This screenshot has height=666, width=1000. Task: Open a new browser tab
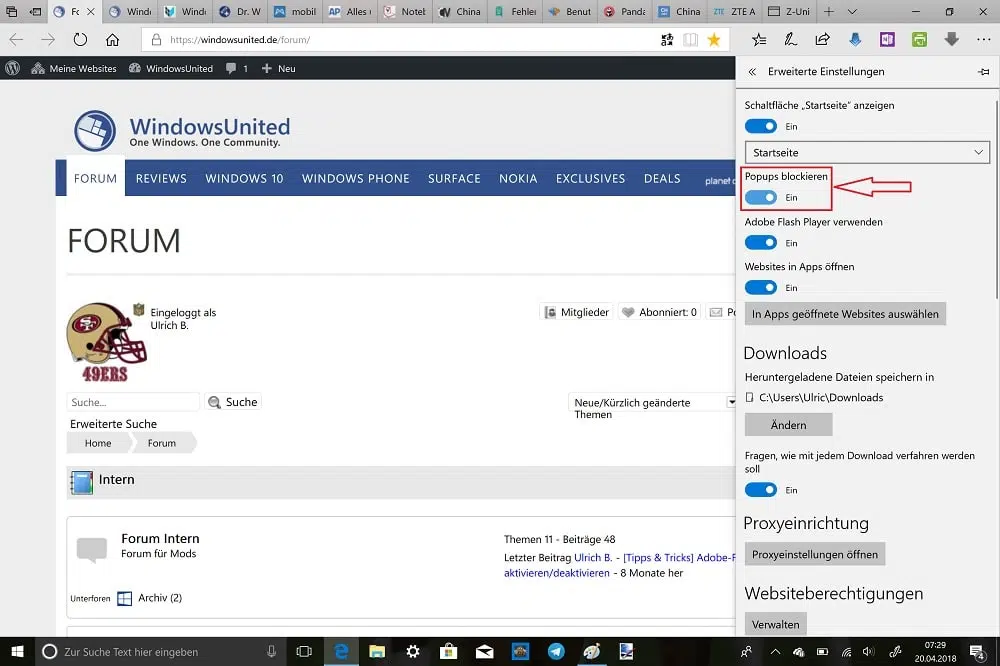[828, 11]
